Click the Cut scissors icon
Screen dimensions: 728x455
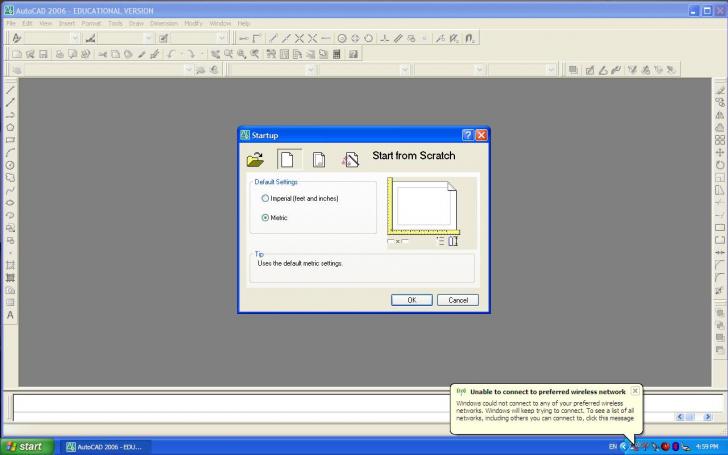(x=102, y=54)
